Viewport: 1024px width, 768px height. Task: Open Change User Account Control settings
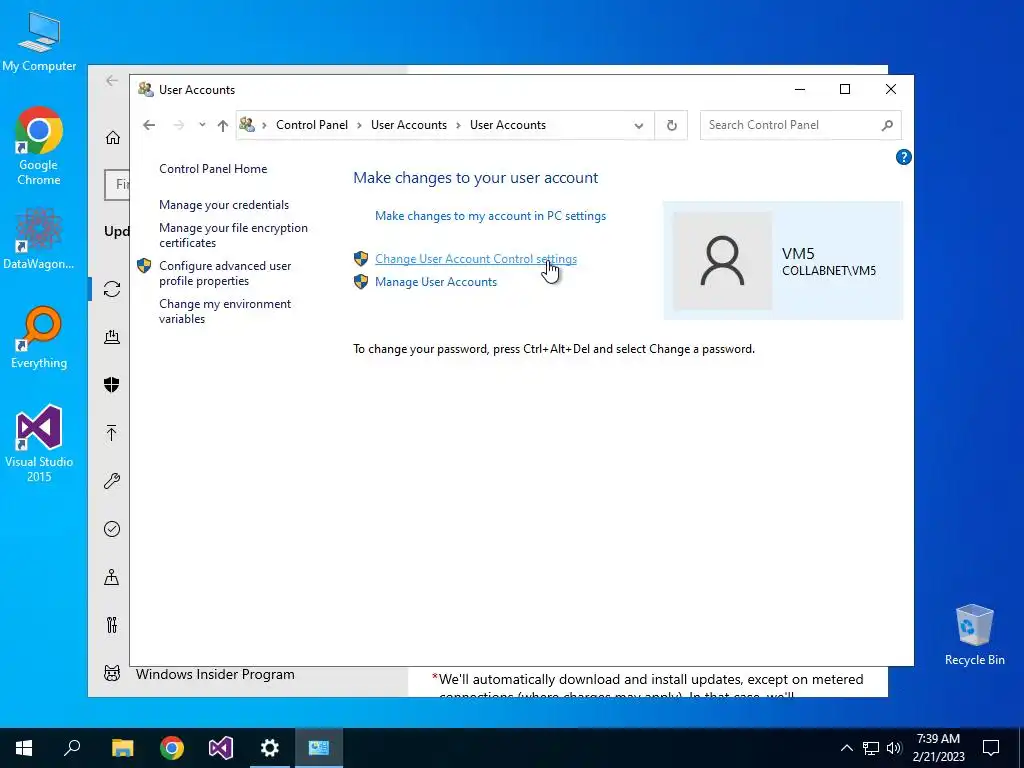pos(475,259)
